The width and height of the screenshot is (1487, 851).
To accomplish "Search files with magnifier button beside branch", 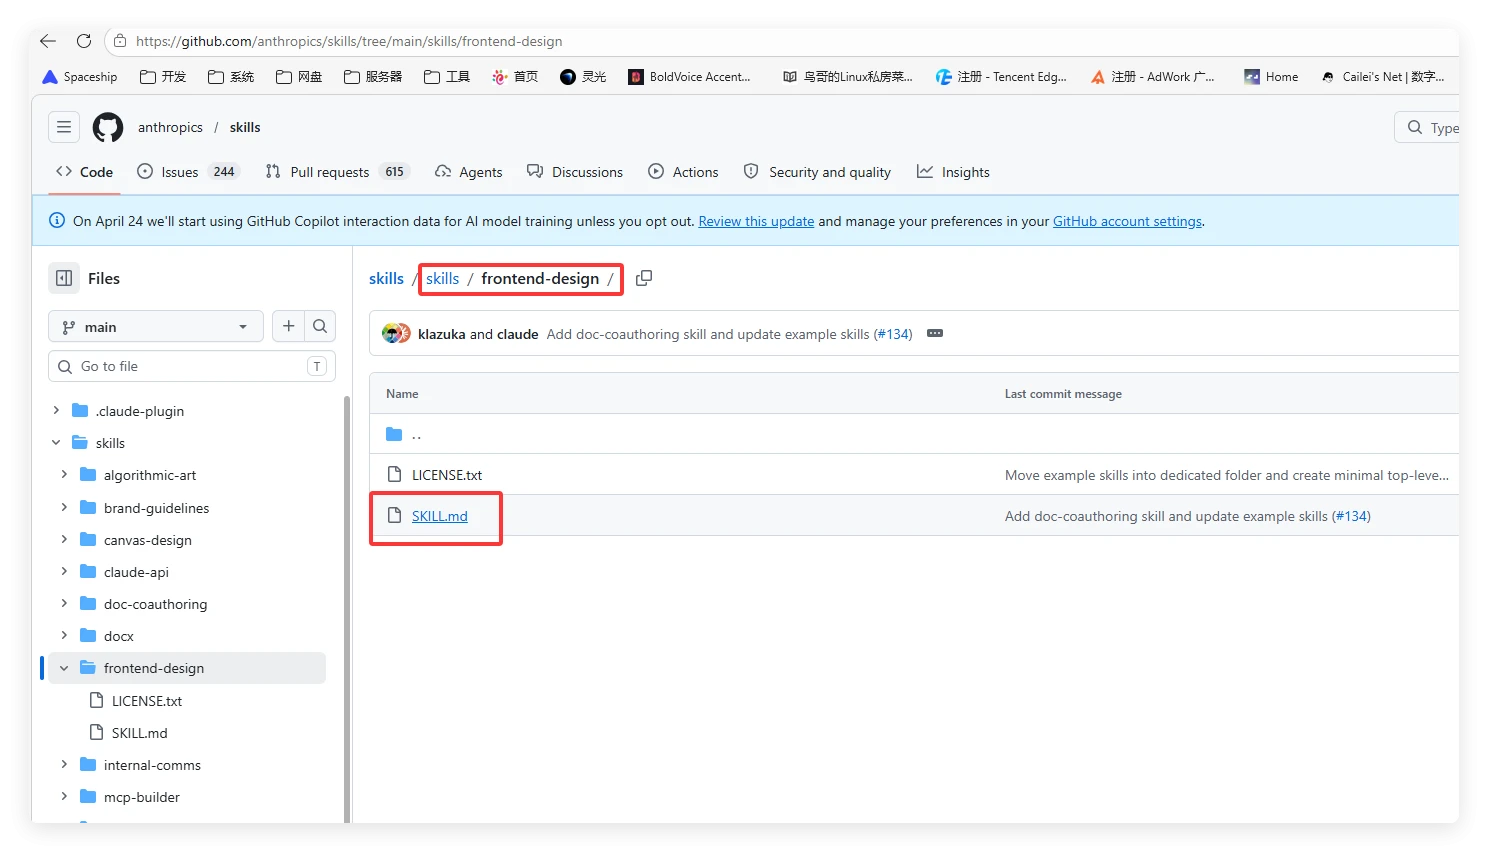I will [320, 326].
